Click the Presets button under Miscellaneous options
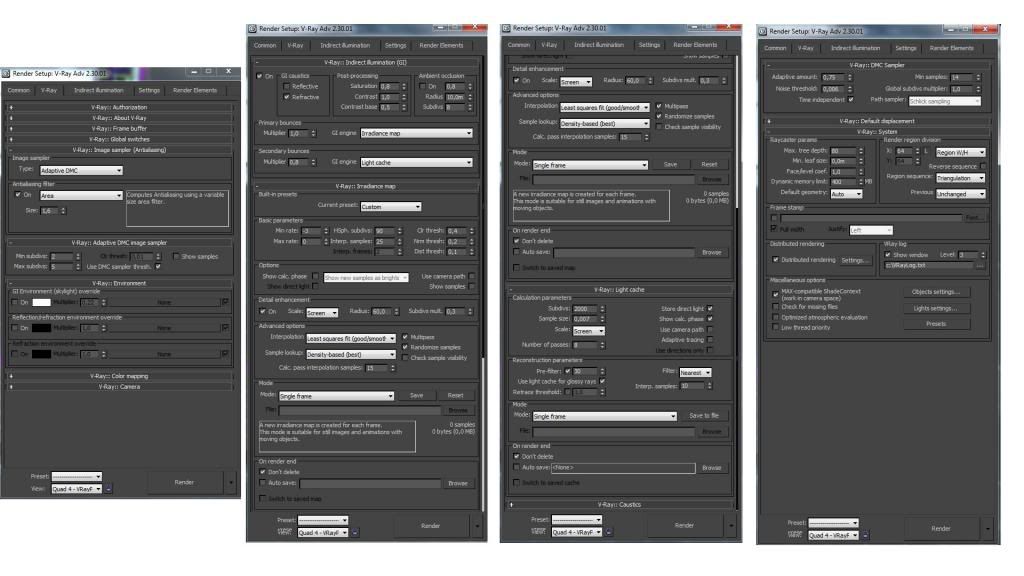 coord(936,324)
